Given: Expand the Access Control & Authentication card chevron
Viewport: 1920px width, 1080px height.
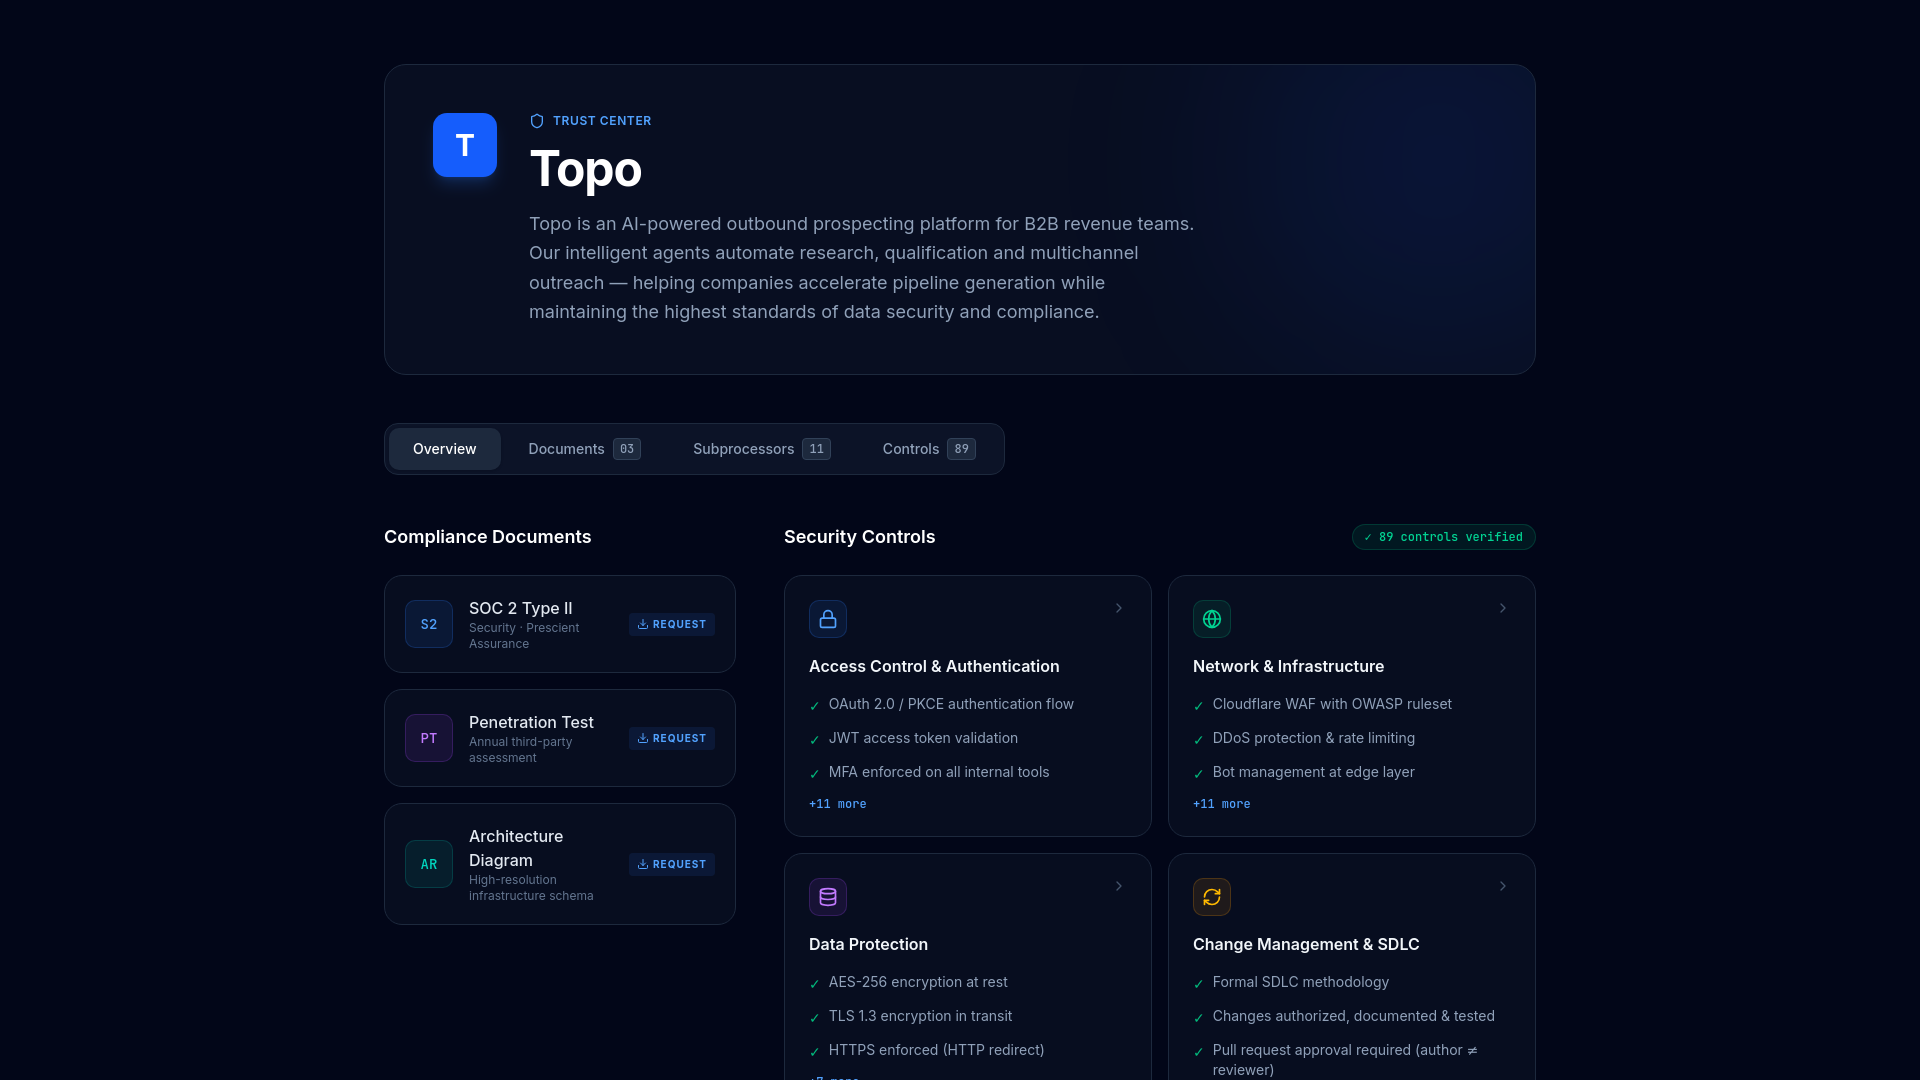Looking at the screenshot, I should pyautogui.click(x=1119, y=608).
